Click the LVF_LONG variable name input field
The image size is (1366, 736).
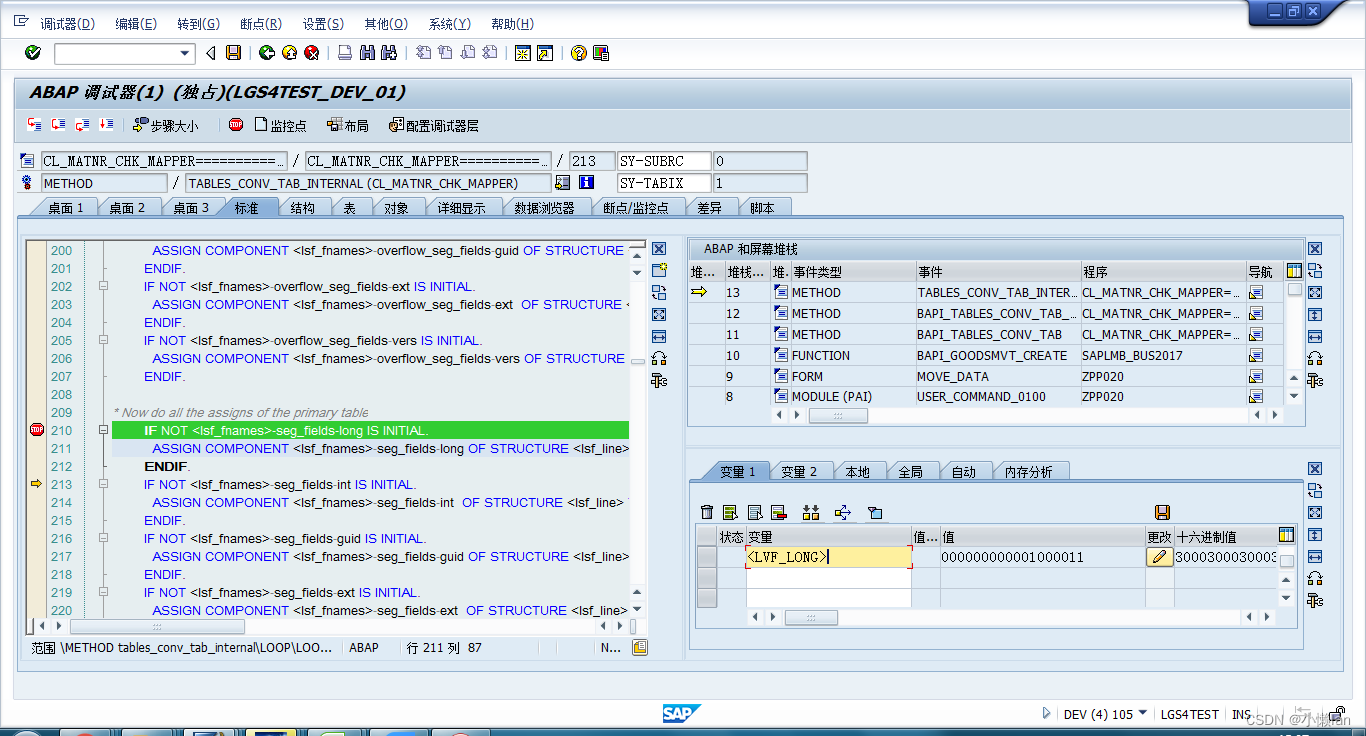(x=829, y=557)
